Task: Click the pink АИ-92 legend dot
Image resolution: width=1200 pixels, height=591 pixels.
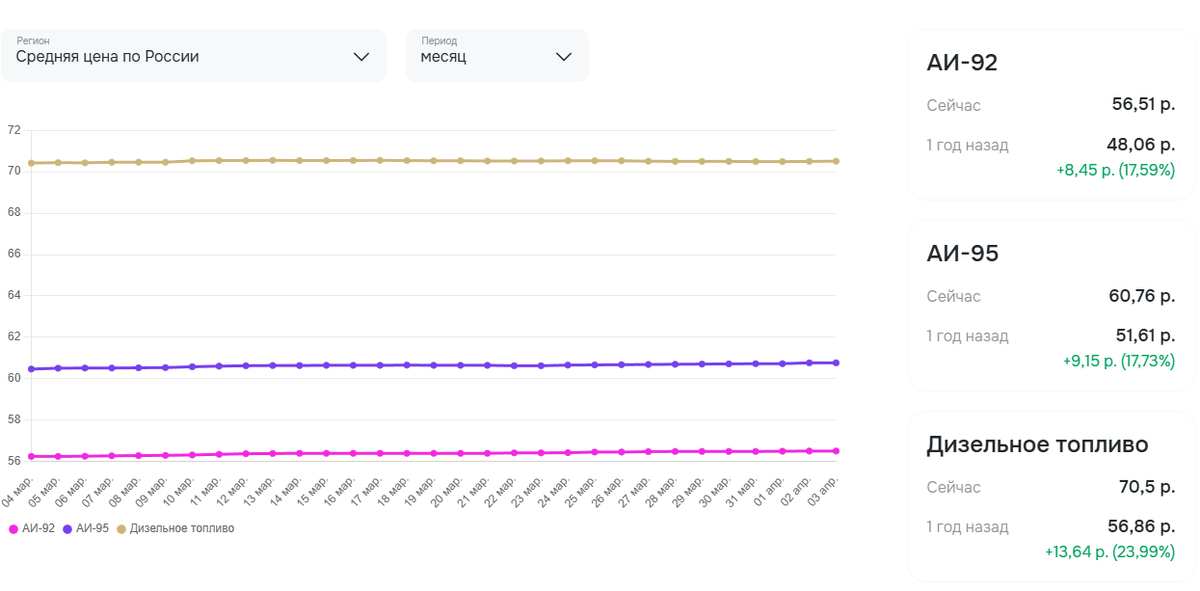Action: click(13, 529)
